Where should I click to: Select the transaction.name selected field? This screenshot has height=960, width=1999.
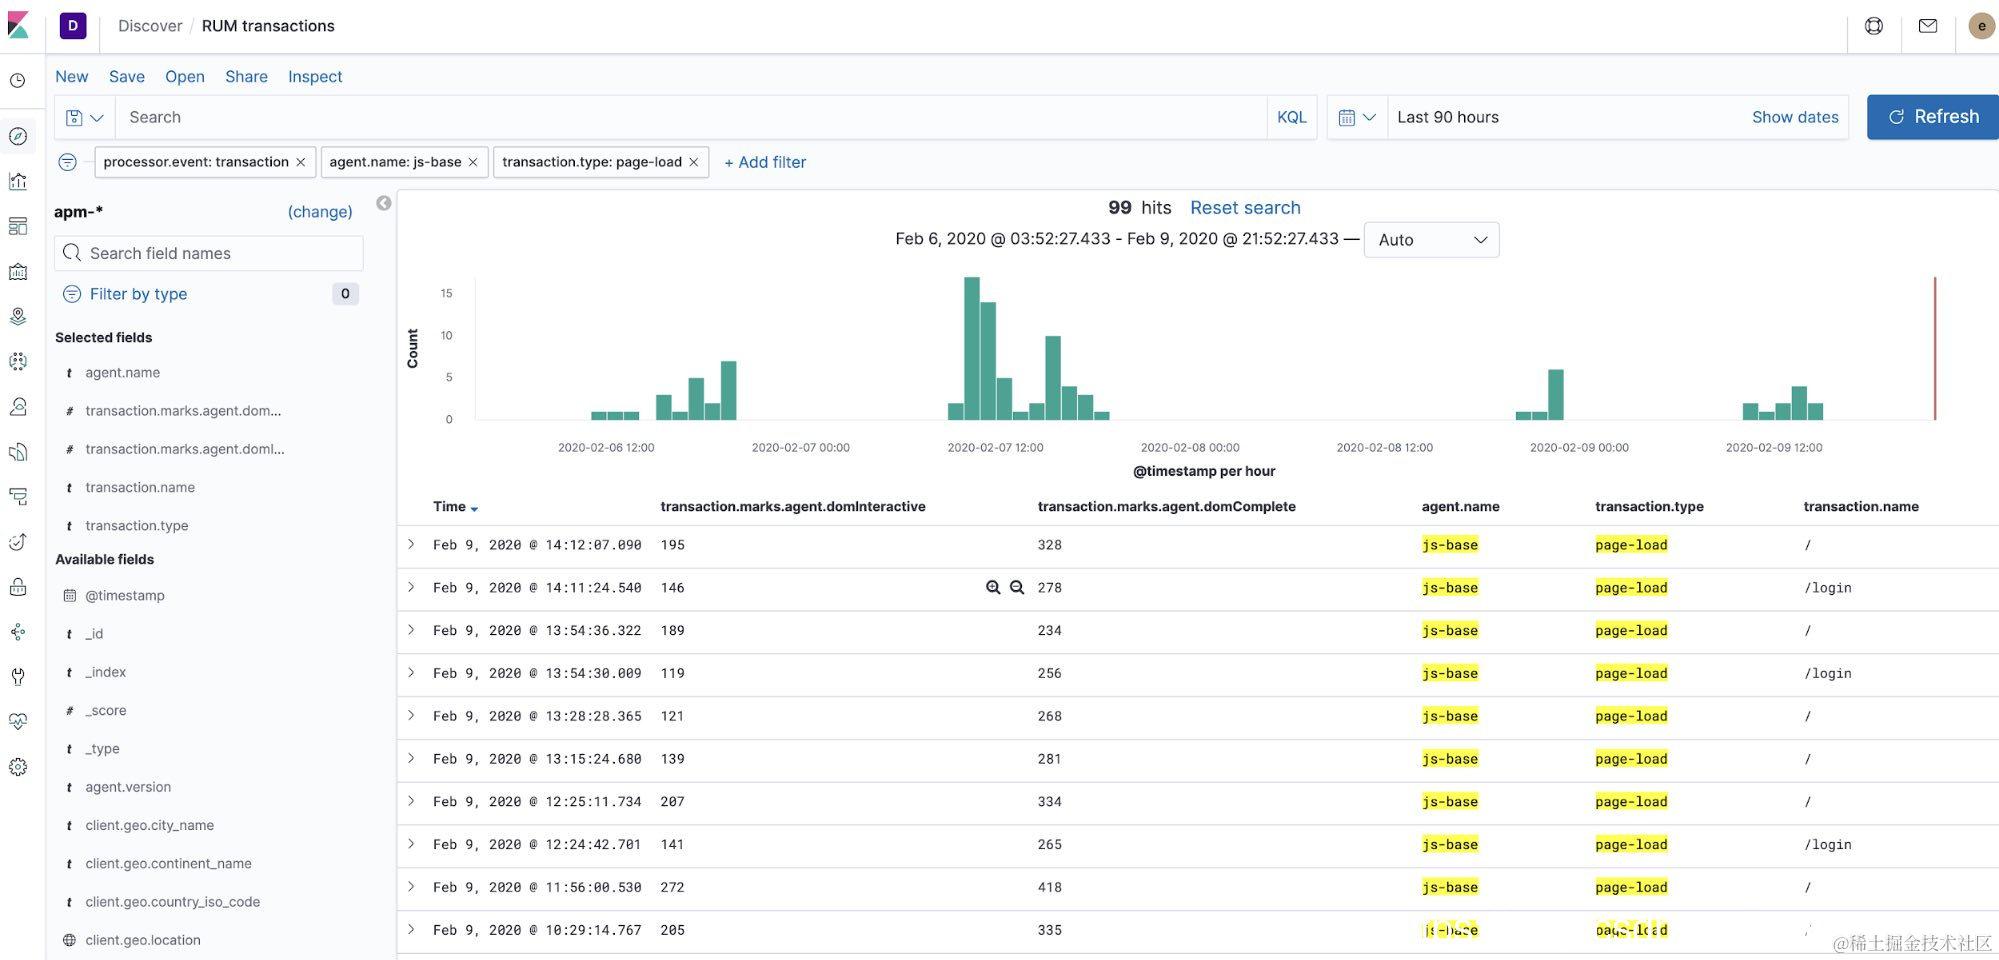[x=140, y=488]
